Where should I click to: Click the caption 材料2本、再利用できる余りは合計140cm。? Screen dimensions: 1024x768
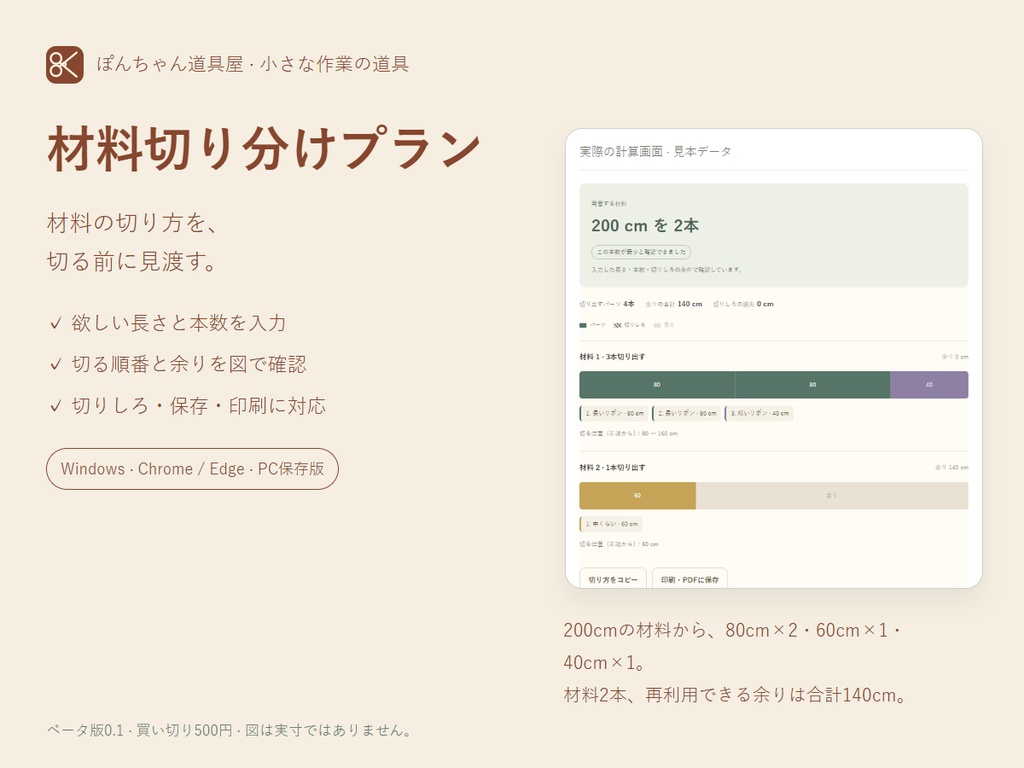[x=736, y=695]
